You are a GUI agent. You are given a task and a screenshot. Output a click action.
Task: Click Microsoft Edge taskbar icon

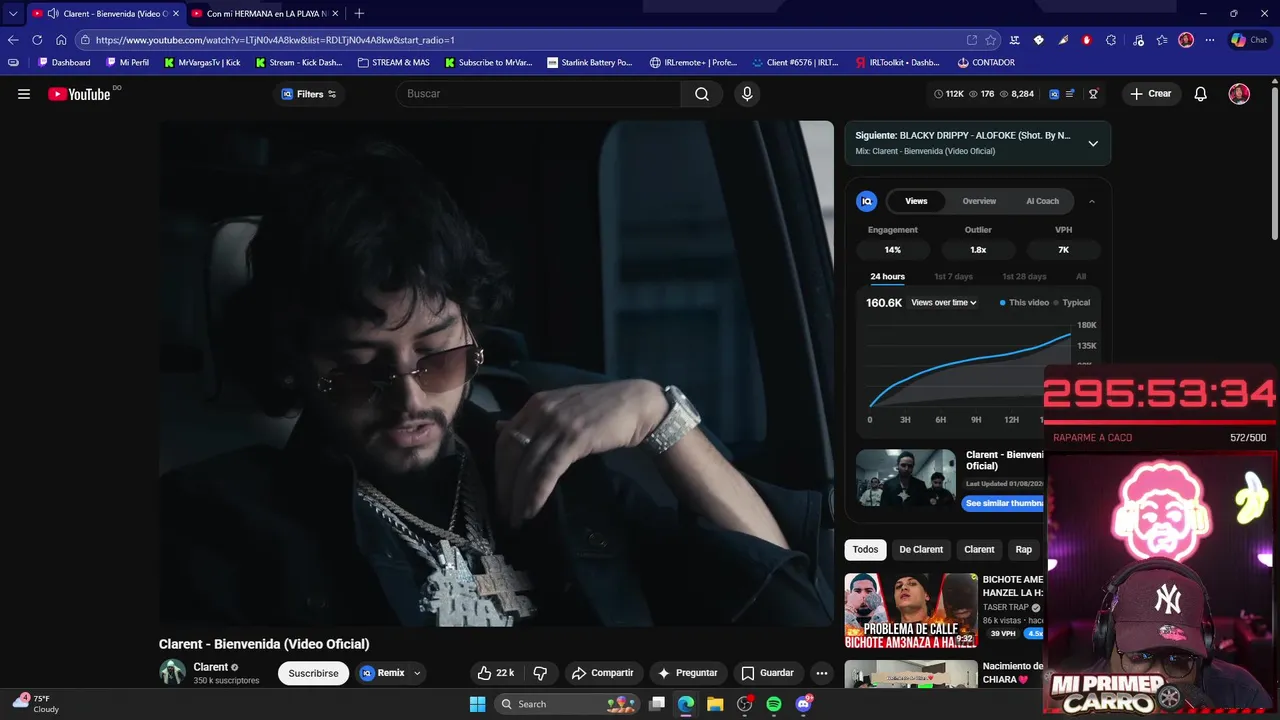[x=686, y=704]
